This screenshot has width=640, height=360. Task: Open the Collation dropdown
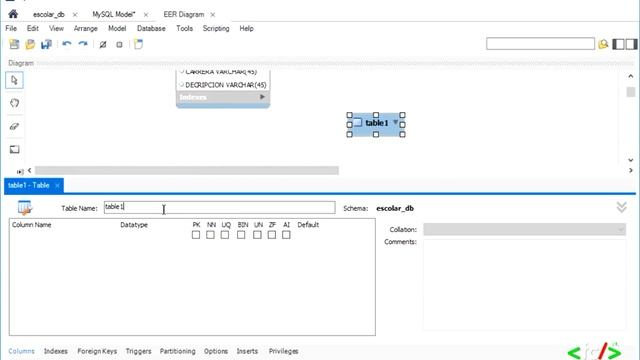tap(524, 229)
